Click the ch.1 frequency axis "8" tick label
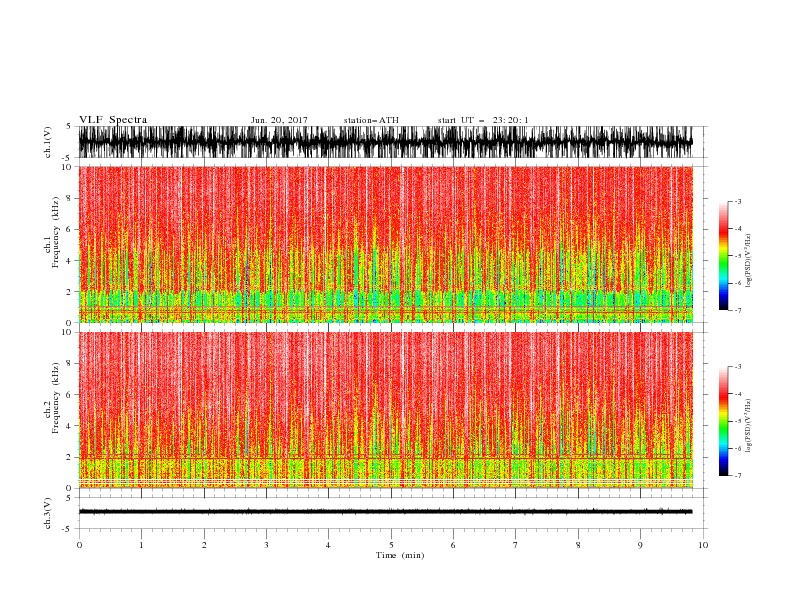This screenshot has width=792, height=612. [69, 198]
